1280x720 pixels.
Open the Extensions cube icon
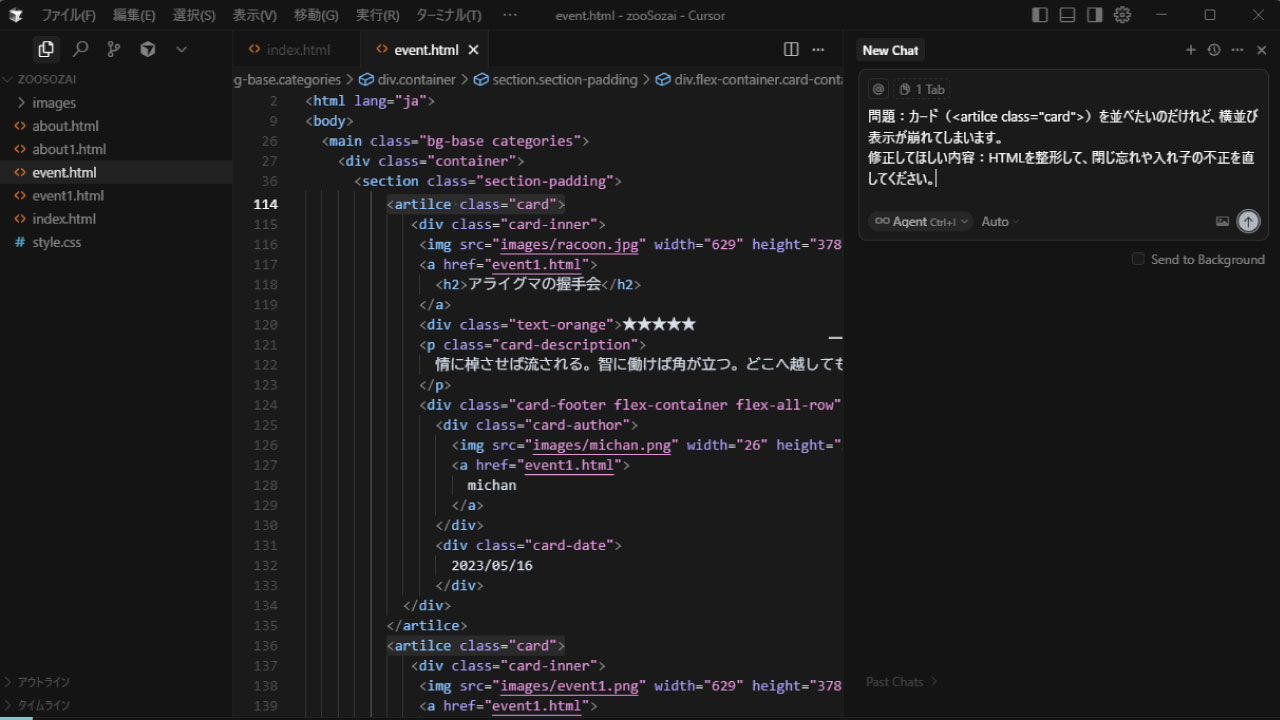tap(148, 49)
